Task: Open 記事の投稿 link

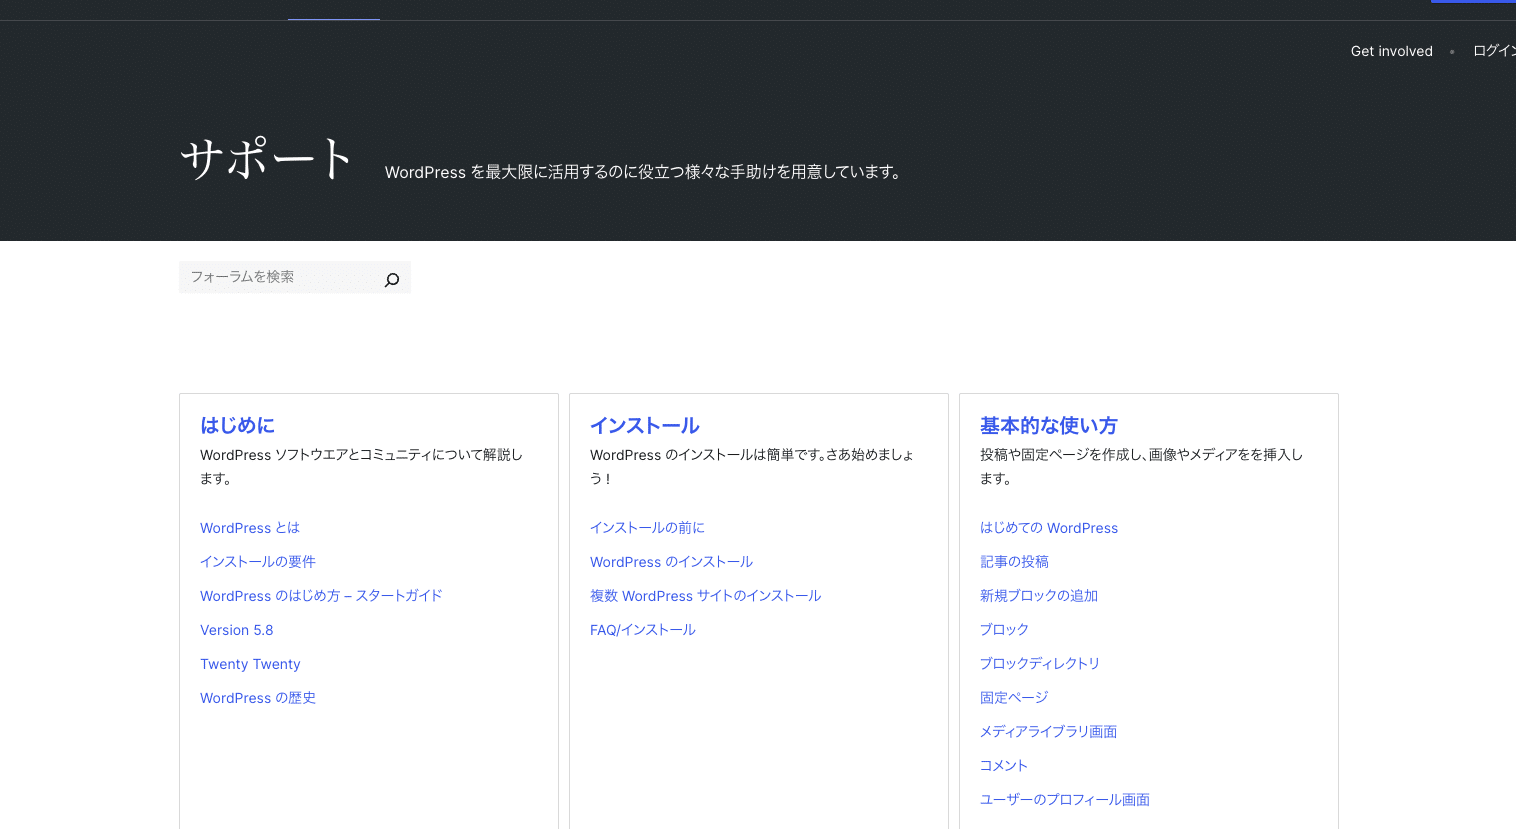Action: (1014, 562)
